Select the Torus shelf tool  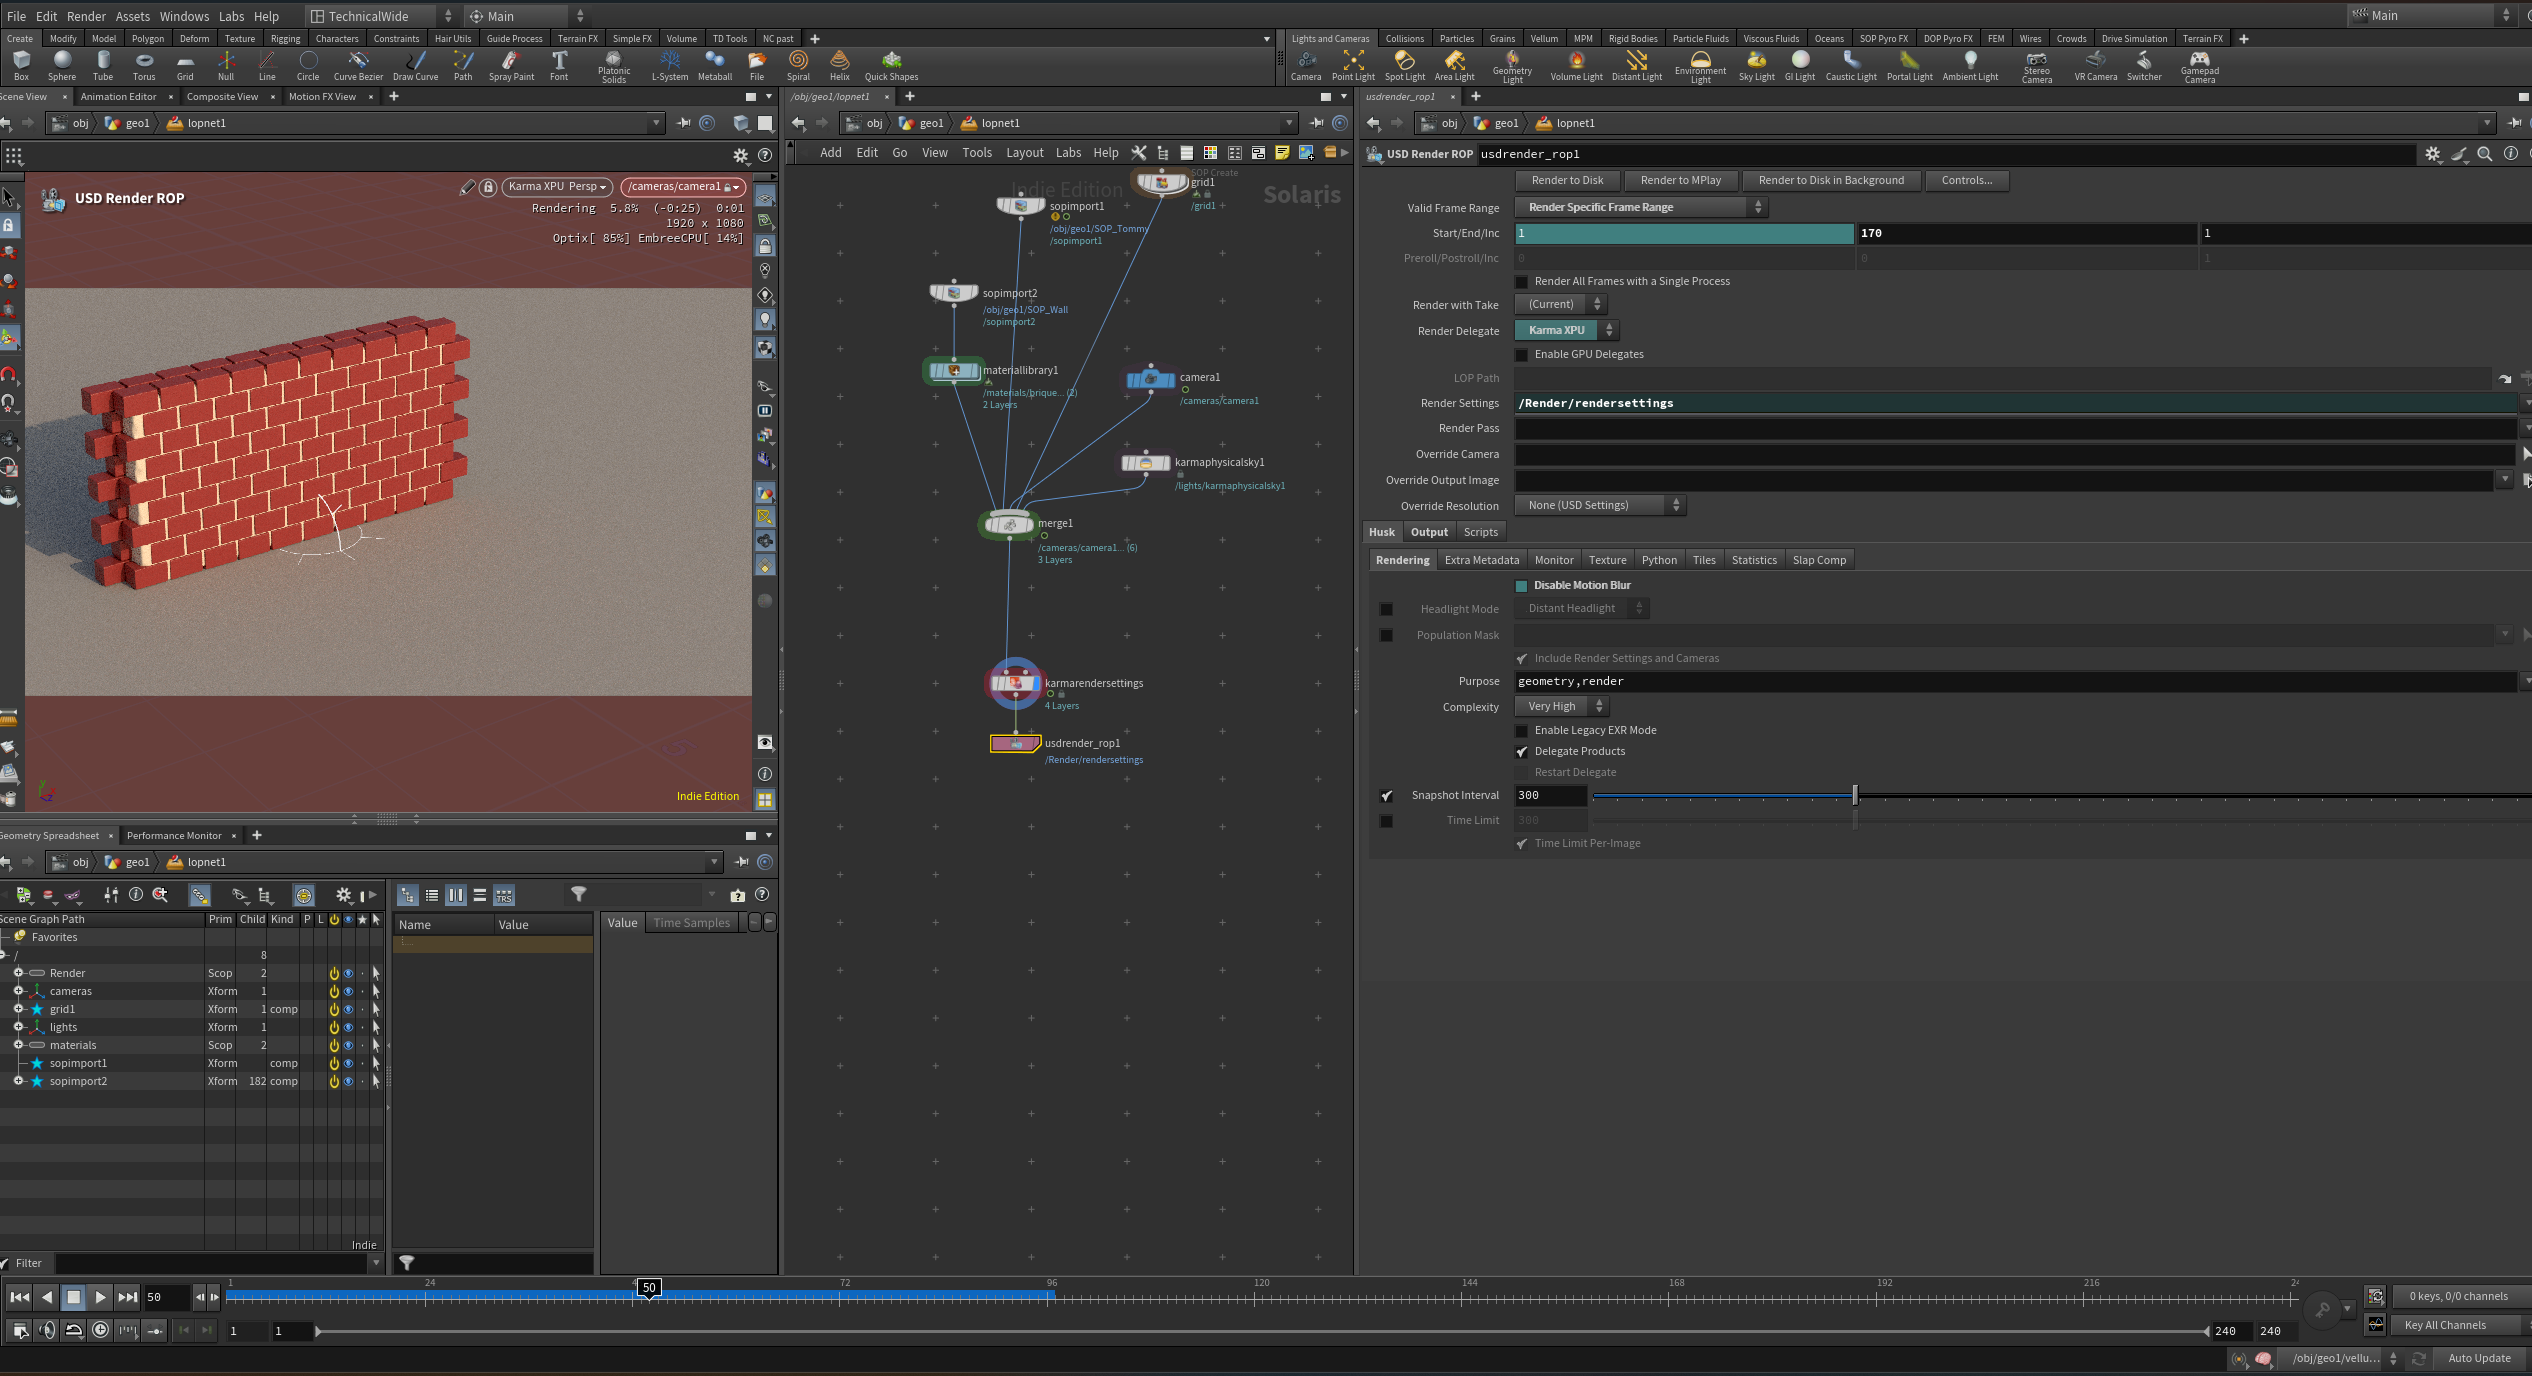point(144,66)
